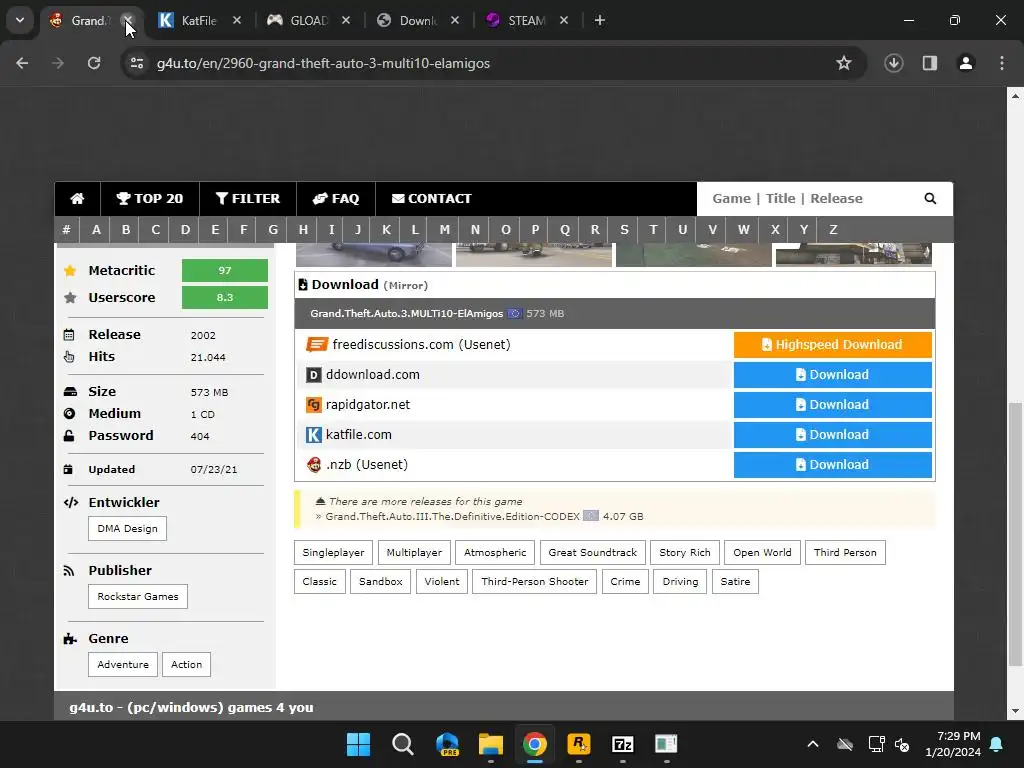
Task: Open Grand.Theft.Auto.III.The.Definitive.Edition-CODEX release link
Action: tap(453, 517)
